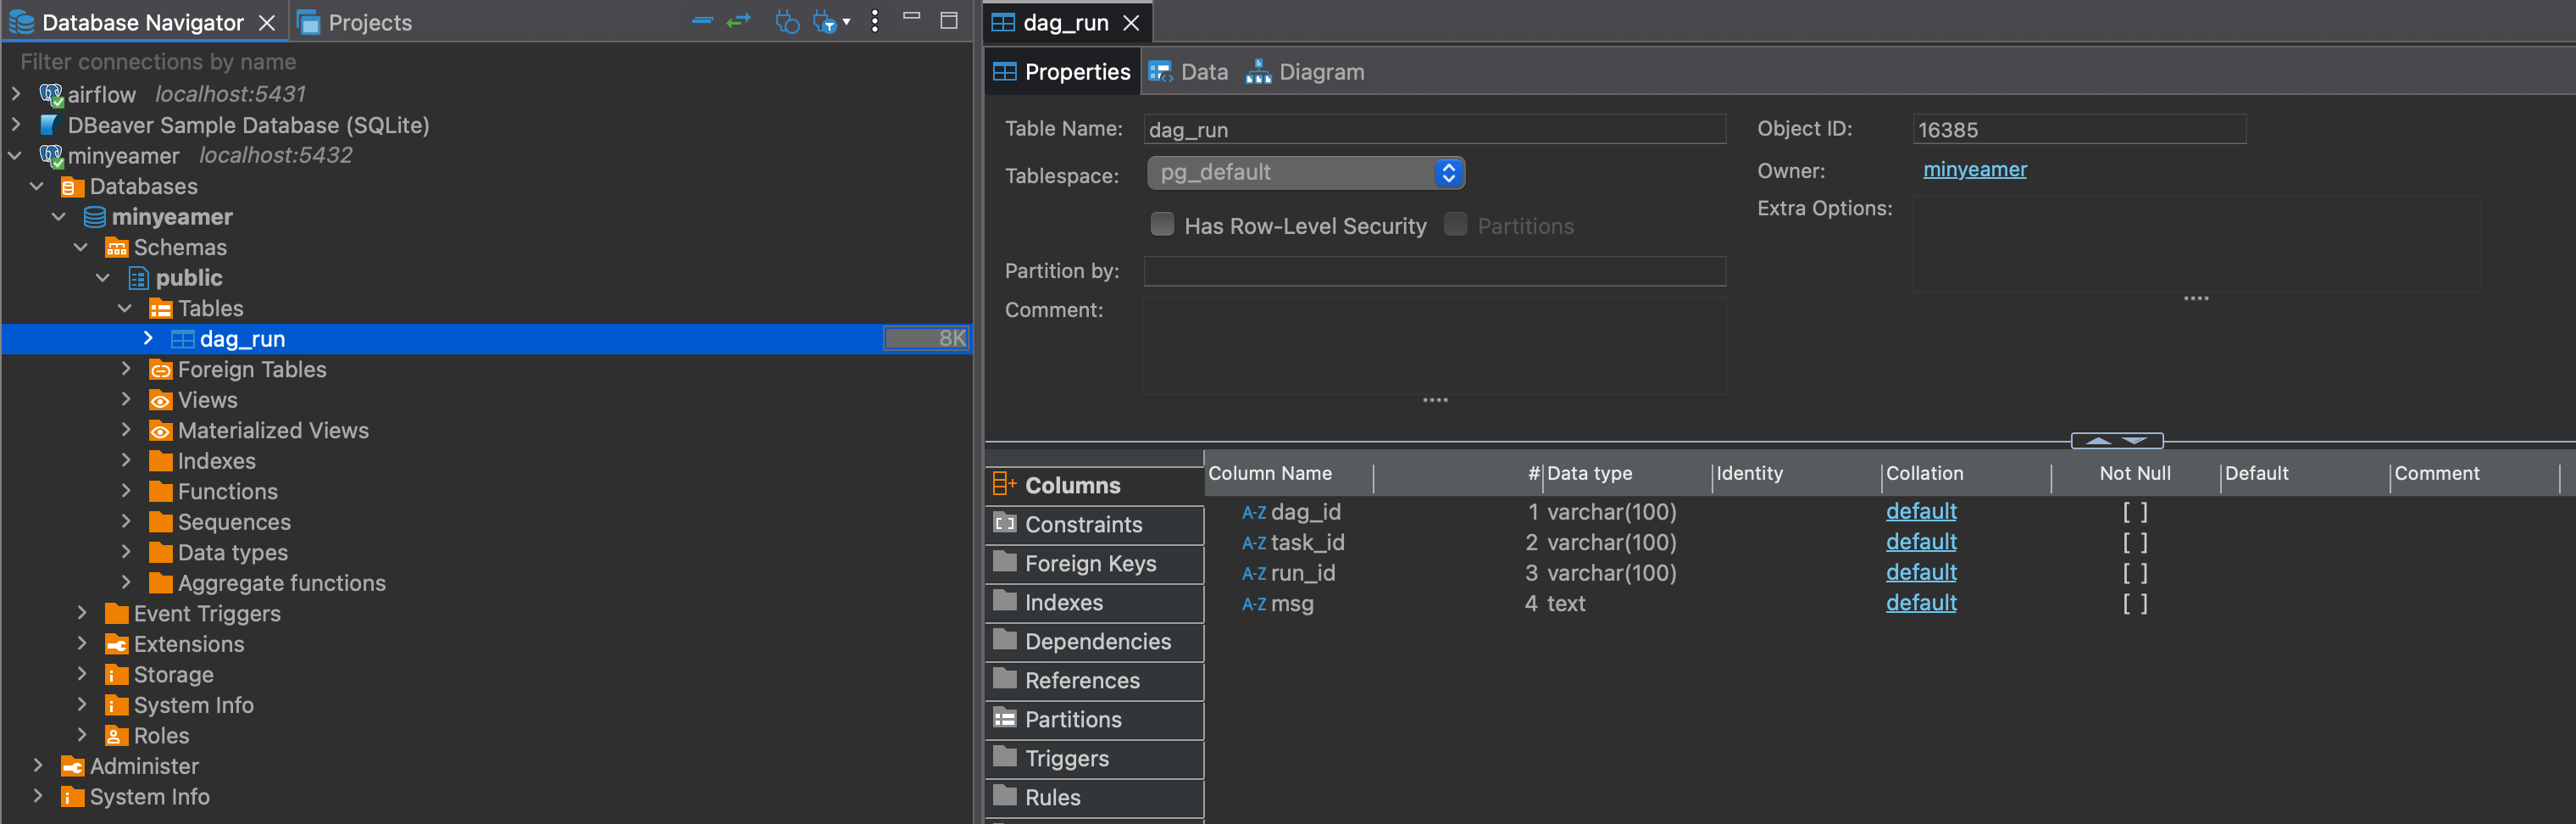Click the Roles folder icon
2576x824 pixels.
[117, 736]
